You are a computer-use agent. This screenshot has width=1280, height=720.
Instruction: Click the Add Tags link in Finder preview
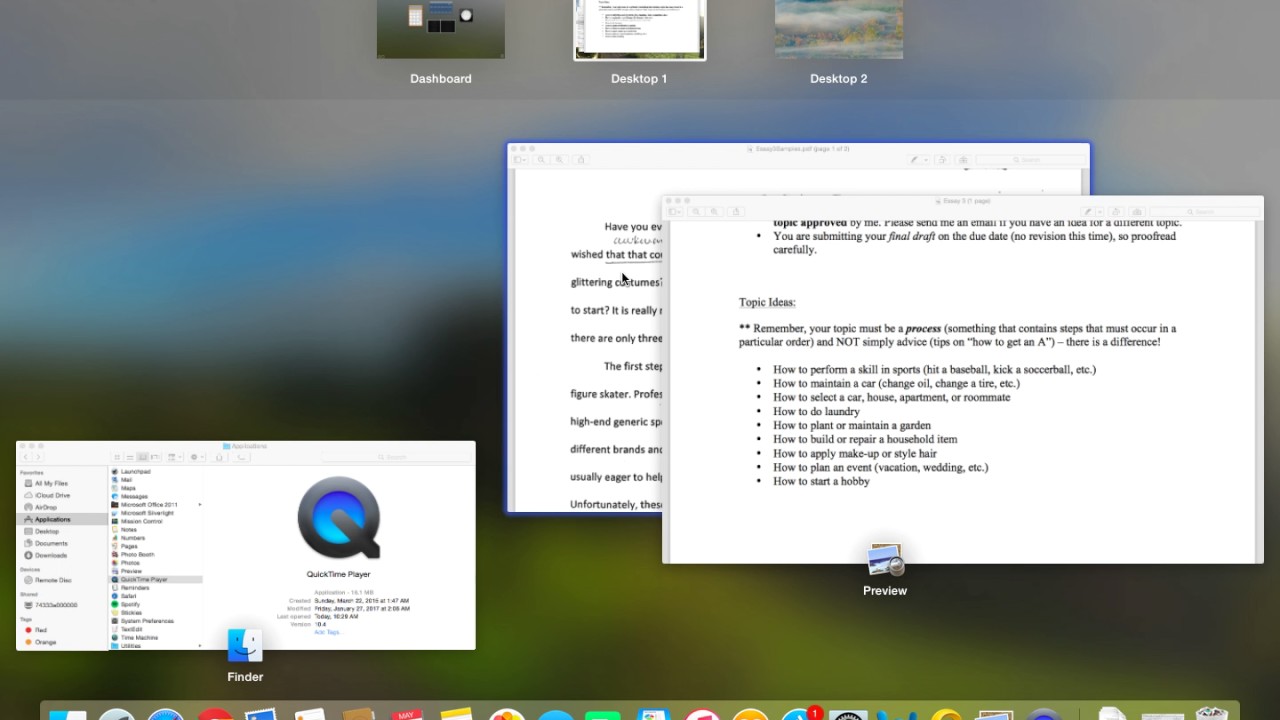(x=327, y=632)
